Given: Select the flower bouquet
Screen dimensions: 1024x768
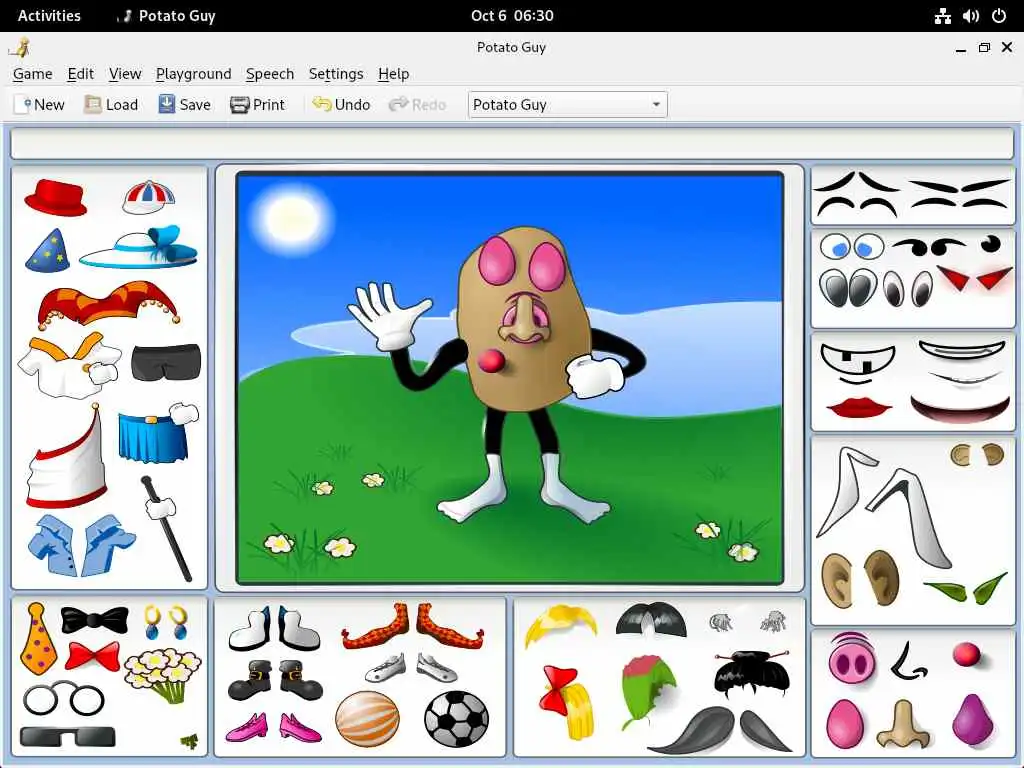Looking at the screenshot, I should pyautogui.click(x=163, y=675).
